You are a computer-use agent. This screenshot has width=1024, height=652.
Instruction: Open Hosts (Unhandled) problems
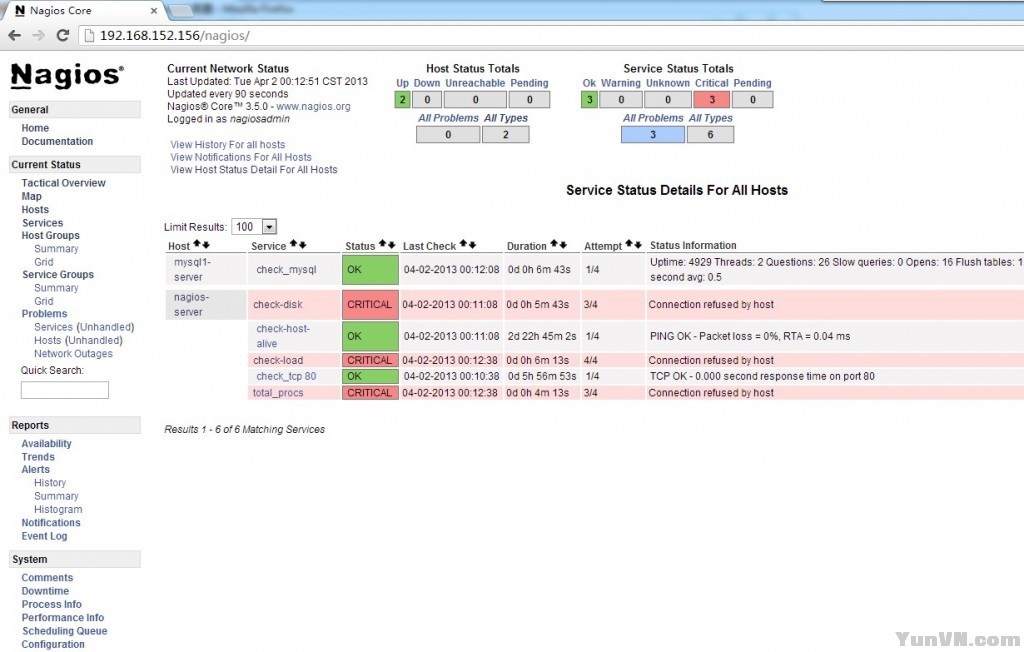78,340
